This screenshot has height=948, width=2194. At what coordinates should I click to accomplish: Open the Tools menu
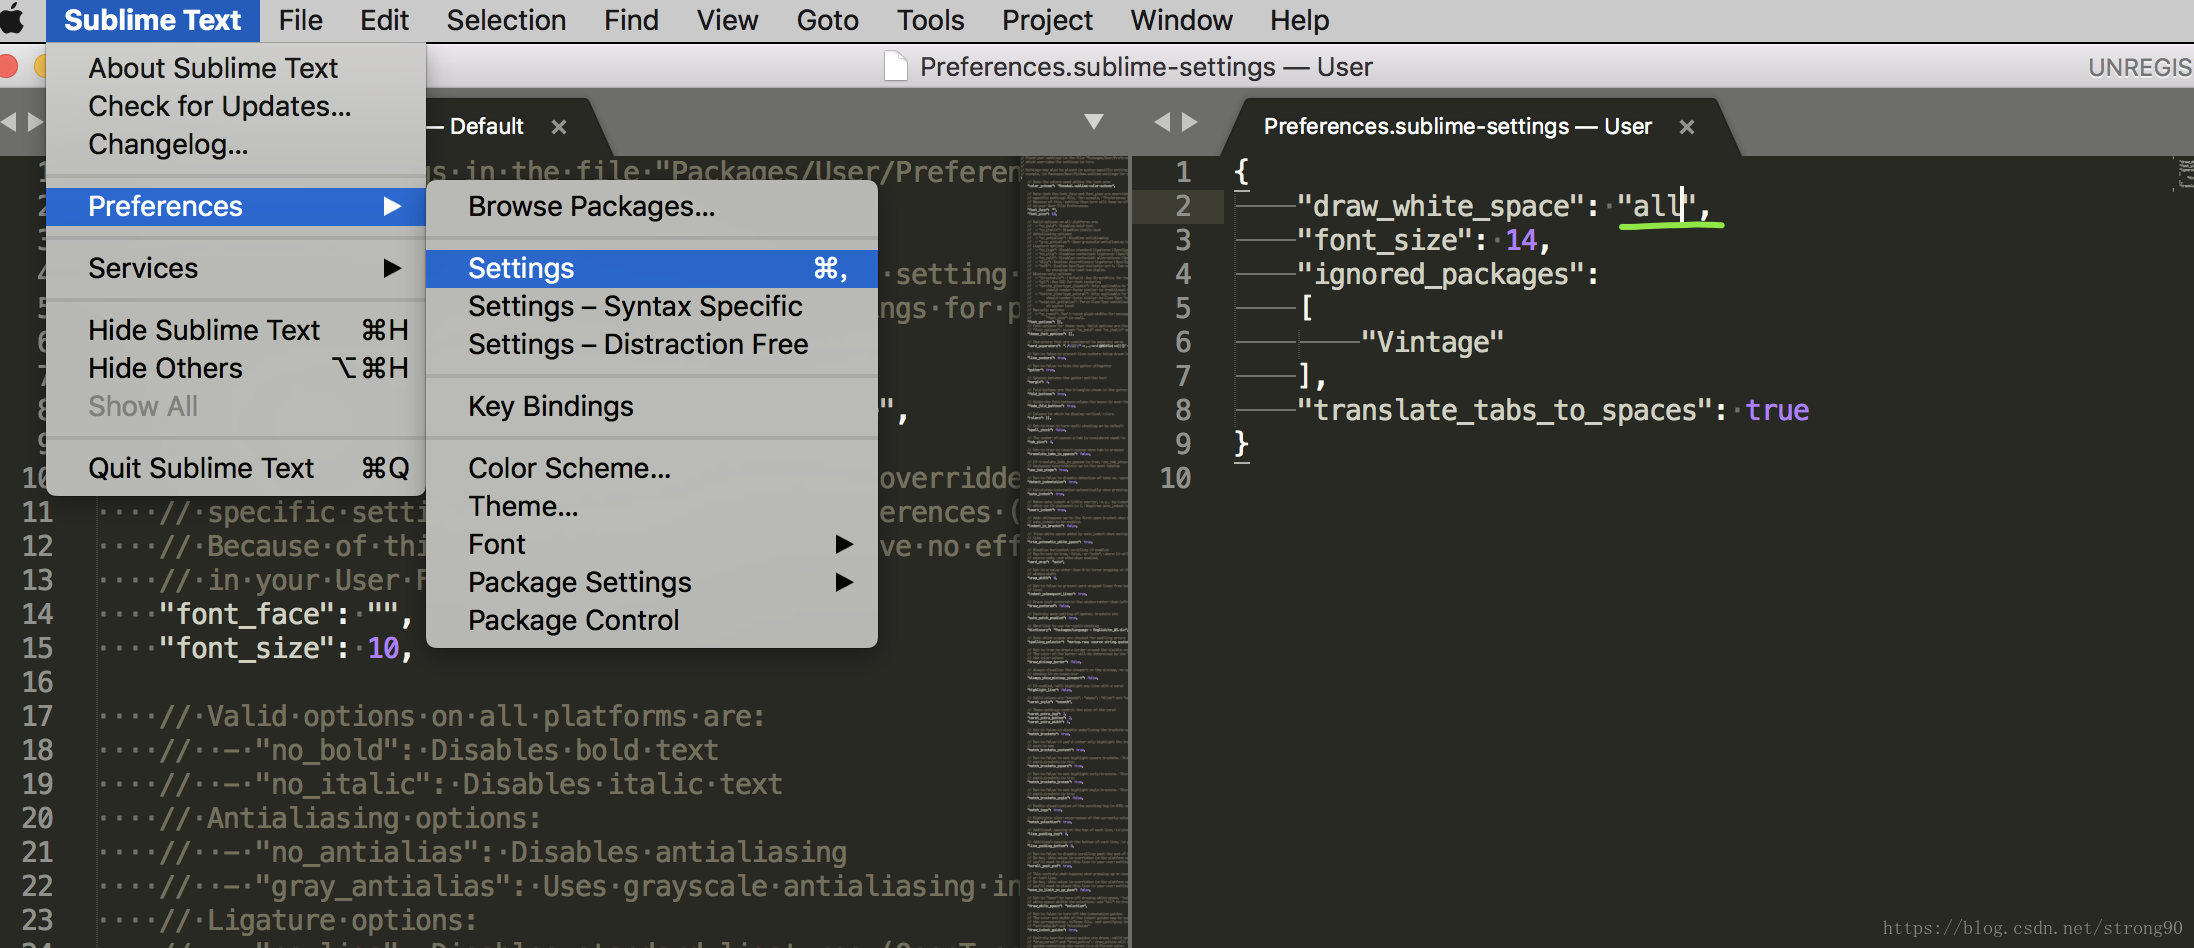coord(930,20)
